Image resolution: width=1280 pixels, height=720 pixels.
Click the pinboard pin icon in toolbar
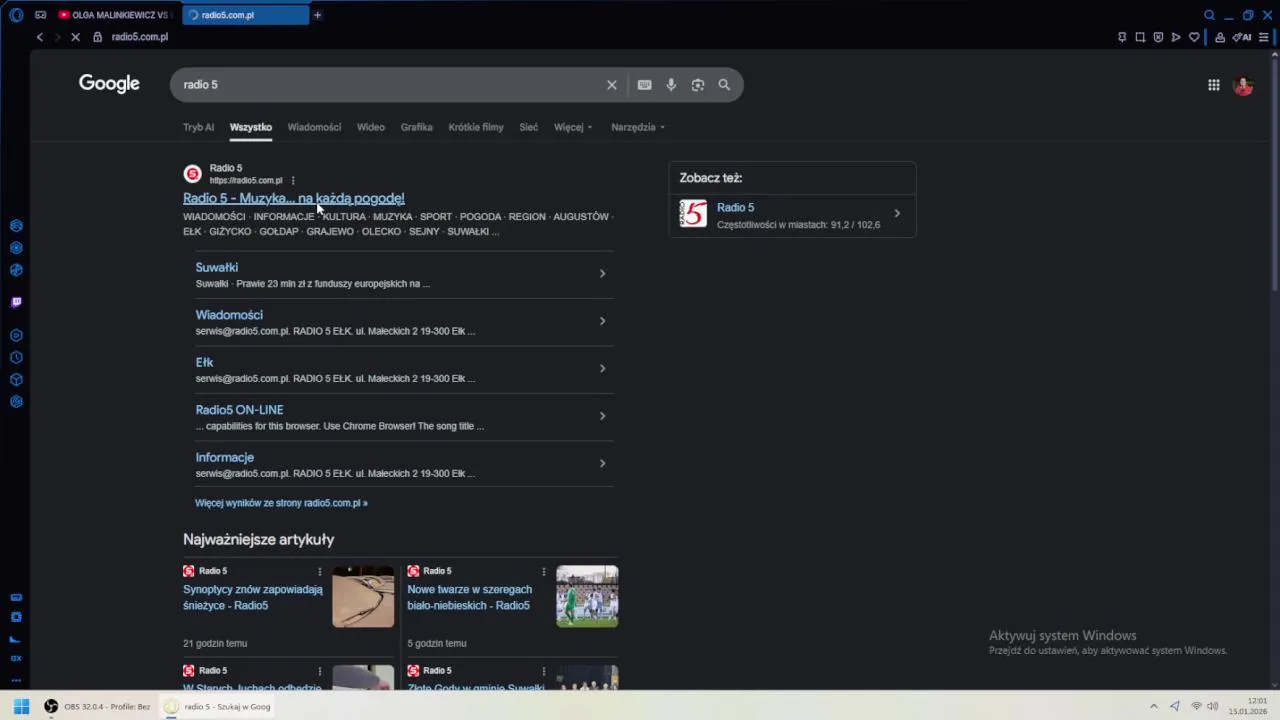(x=1122, y=37)
